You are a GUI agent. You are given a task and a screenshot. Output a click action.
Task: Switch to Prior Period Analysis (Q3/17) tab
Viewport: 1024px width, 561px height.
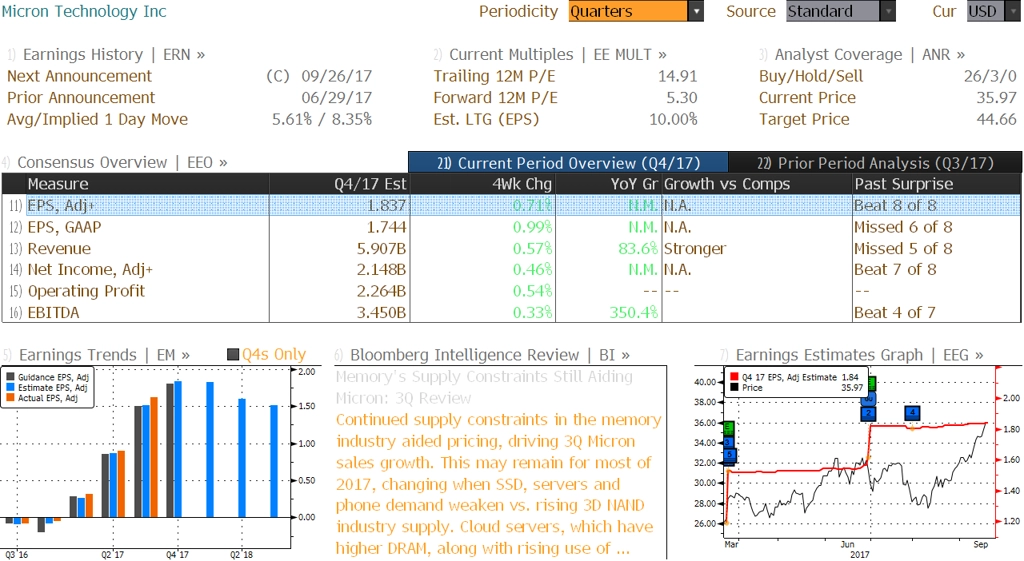(x=875, y=163)
